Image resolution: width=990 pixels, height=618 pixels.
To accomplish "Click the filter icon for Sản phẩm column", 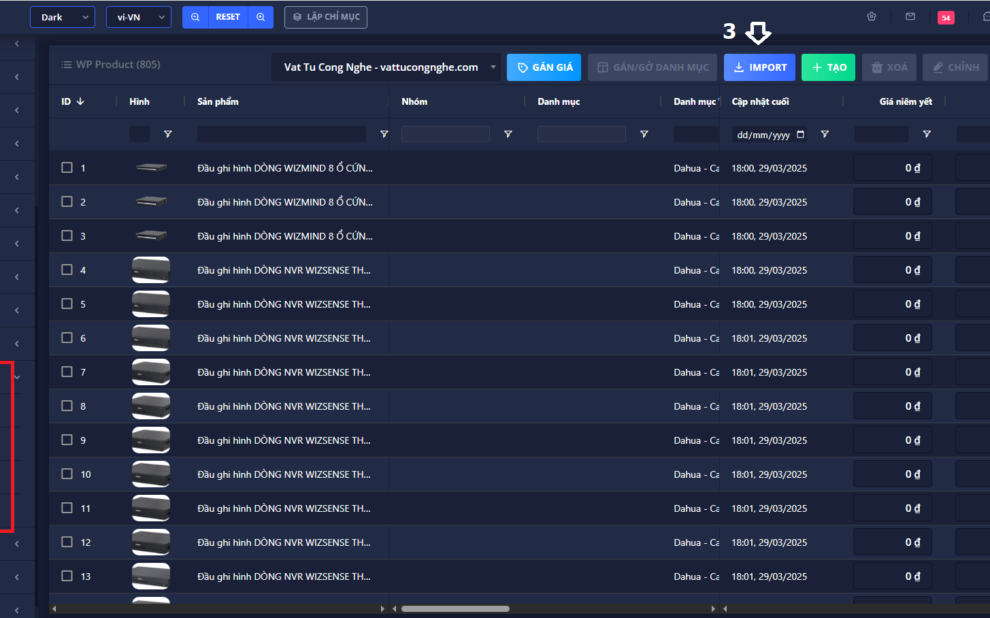I will click(x=384, y=134).
